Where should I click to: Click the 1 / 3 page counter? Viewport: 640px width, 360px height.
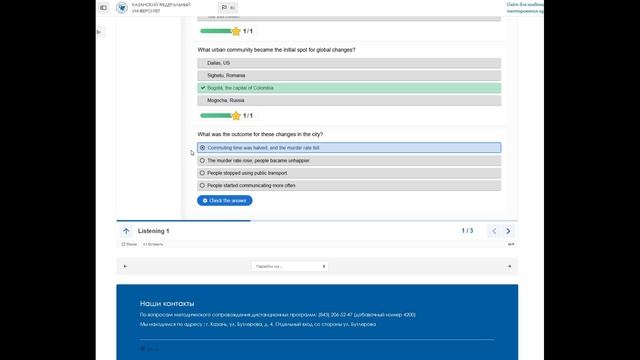467,231
